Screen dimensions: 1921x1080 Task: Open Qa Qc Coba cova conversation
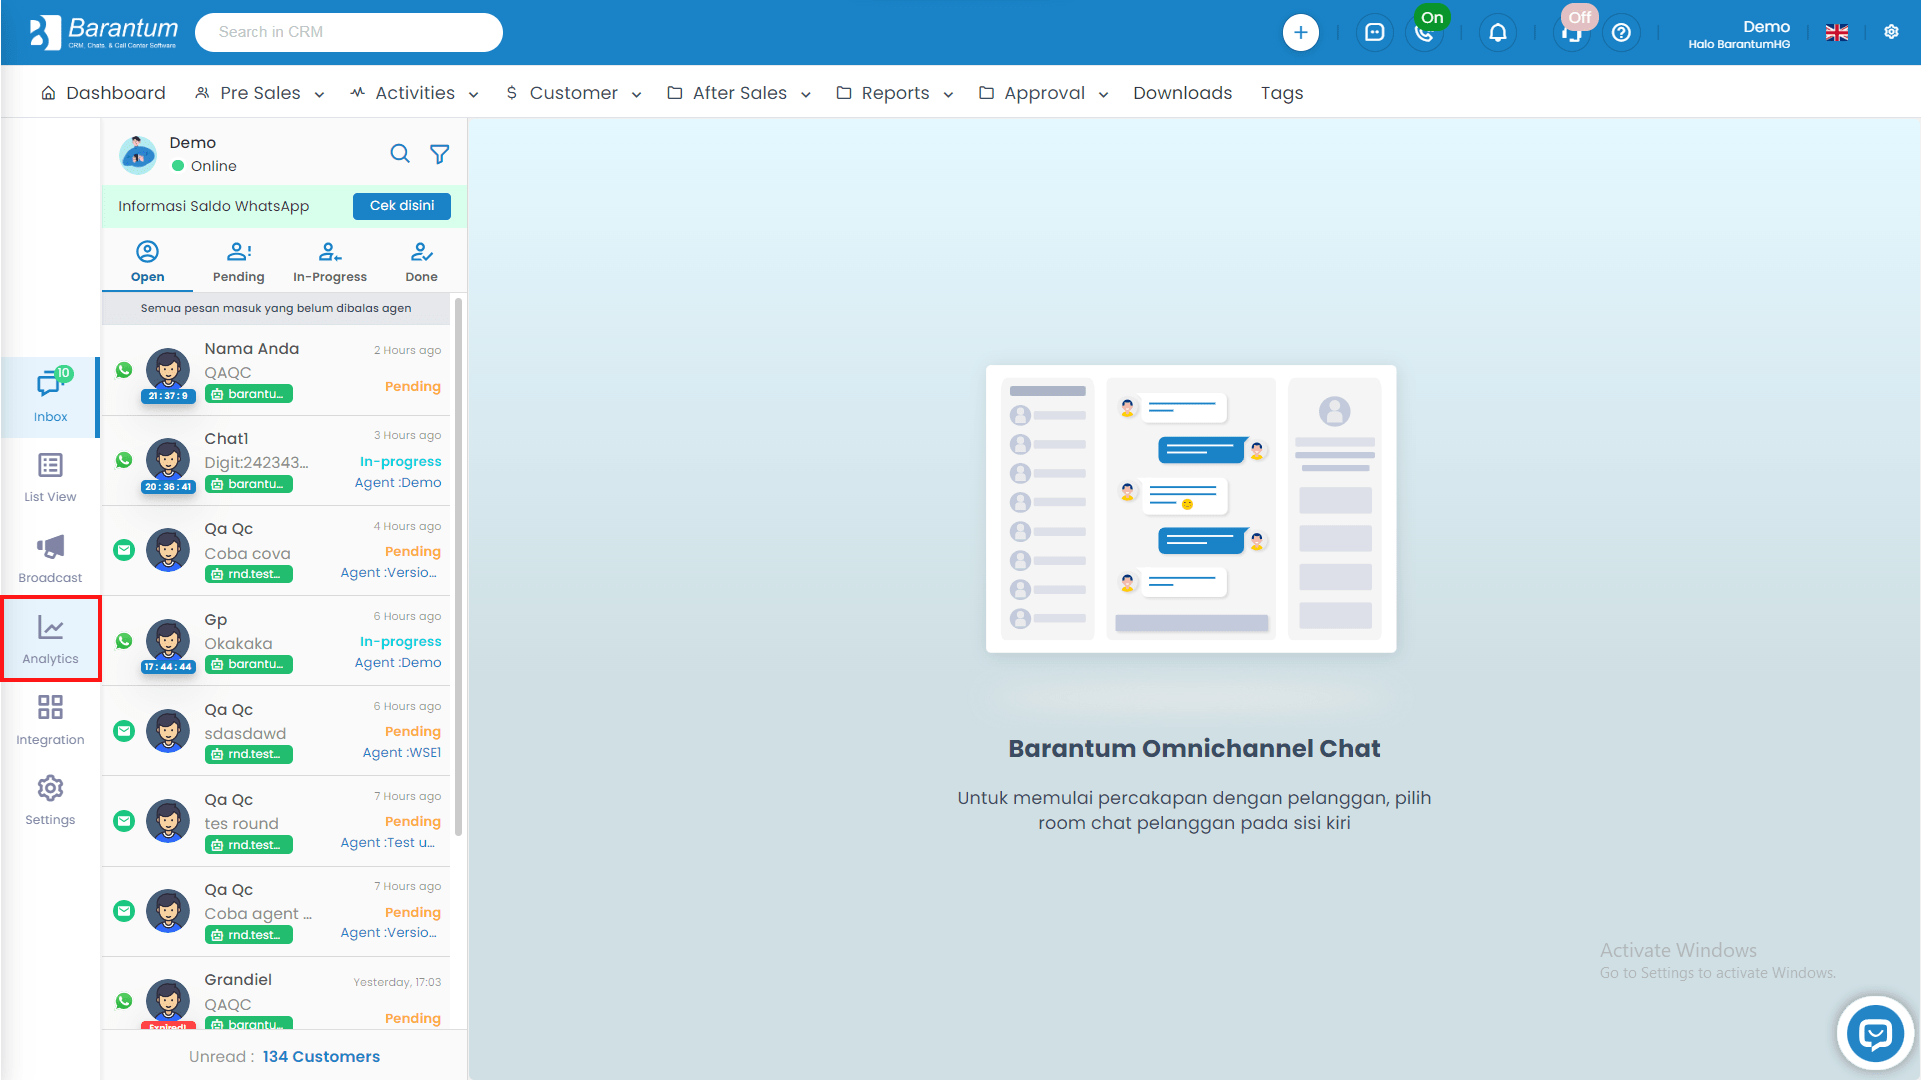click(277, 551)
